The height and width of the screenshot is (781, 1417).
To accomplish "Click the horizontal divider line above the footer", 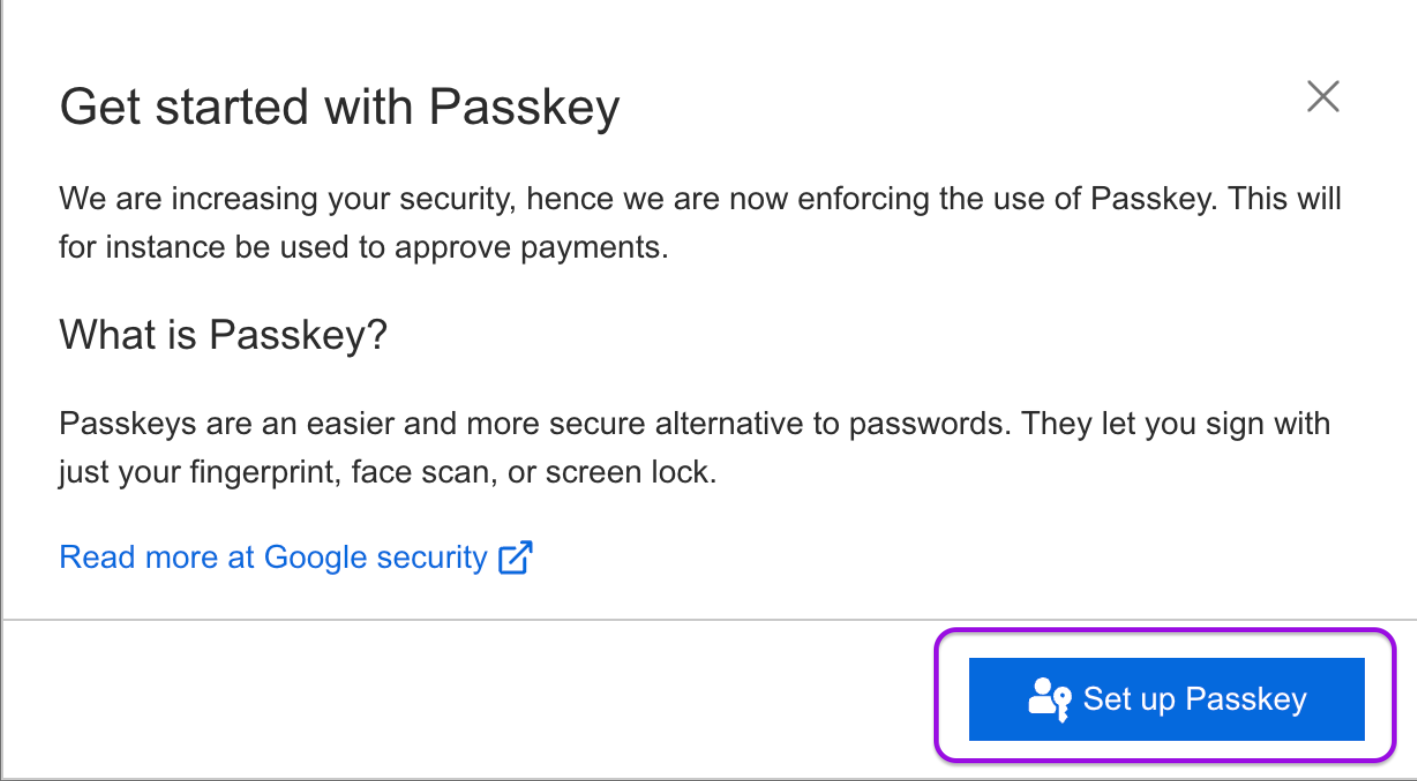I will click(x=709, y=620).
